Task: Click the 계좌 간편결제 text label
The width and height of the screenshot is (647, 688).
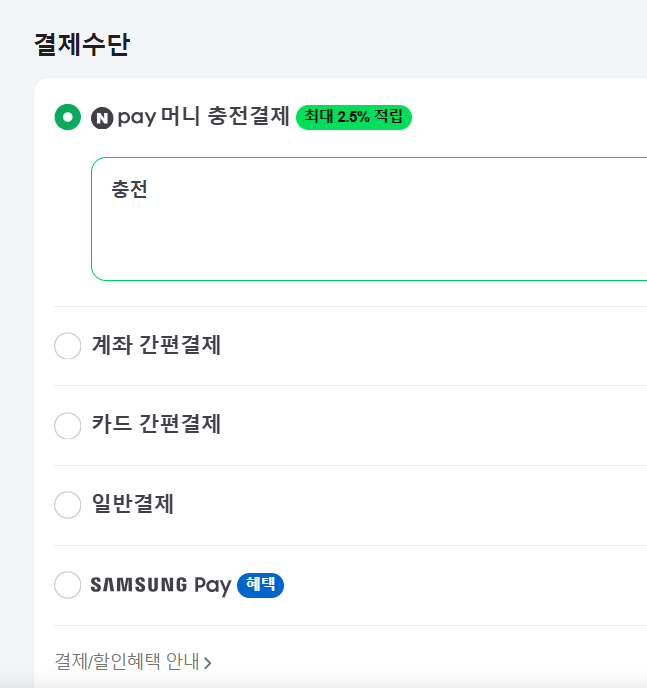Action: click(x=156, y=345)
